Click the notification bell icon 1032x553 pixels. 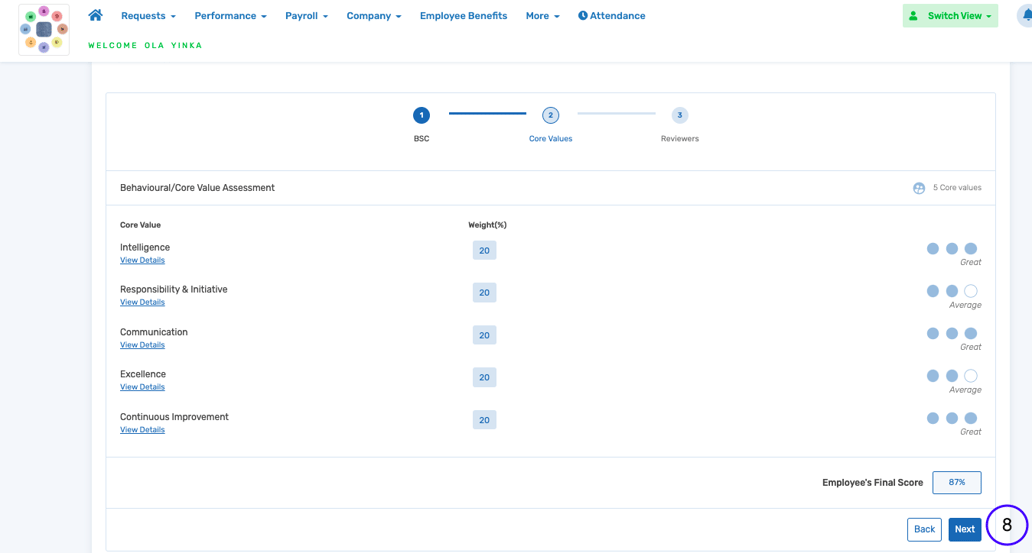[1025, 16]
